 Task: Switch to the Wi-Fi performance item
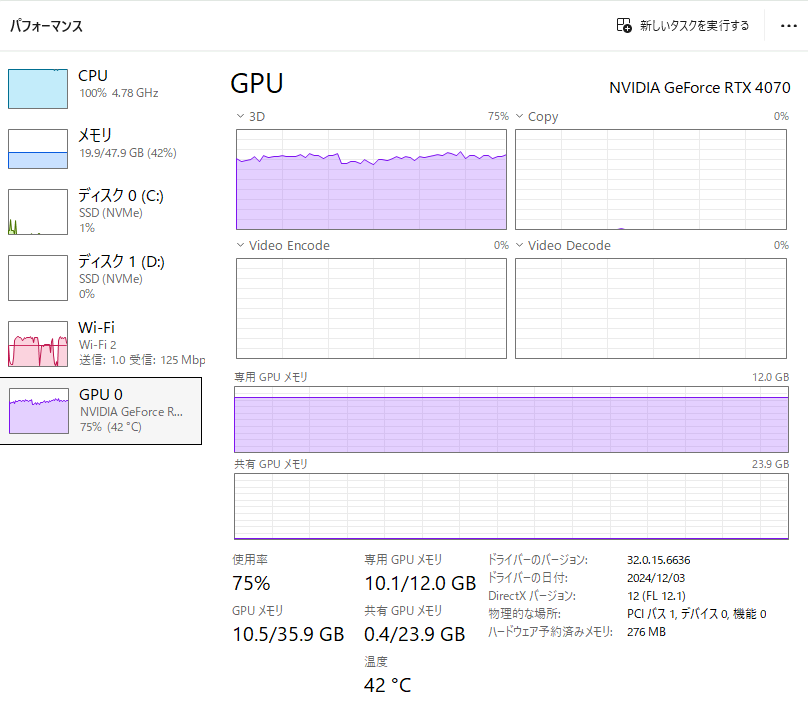[97, 328]
